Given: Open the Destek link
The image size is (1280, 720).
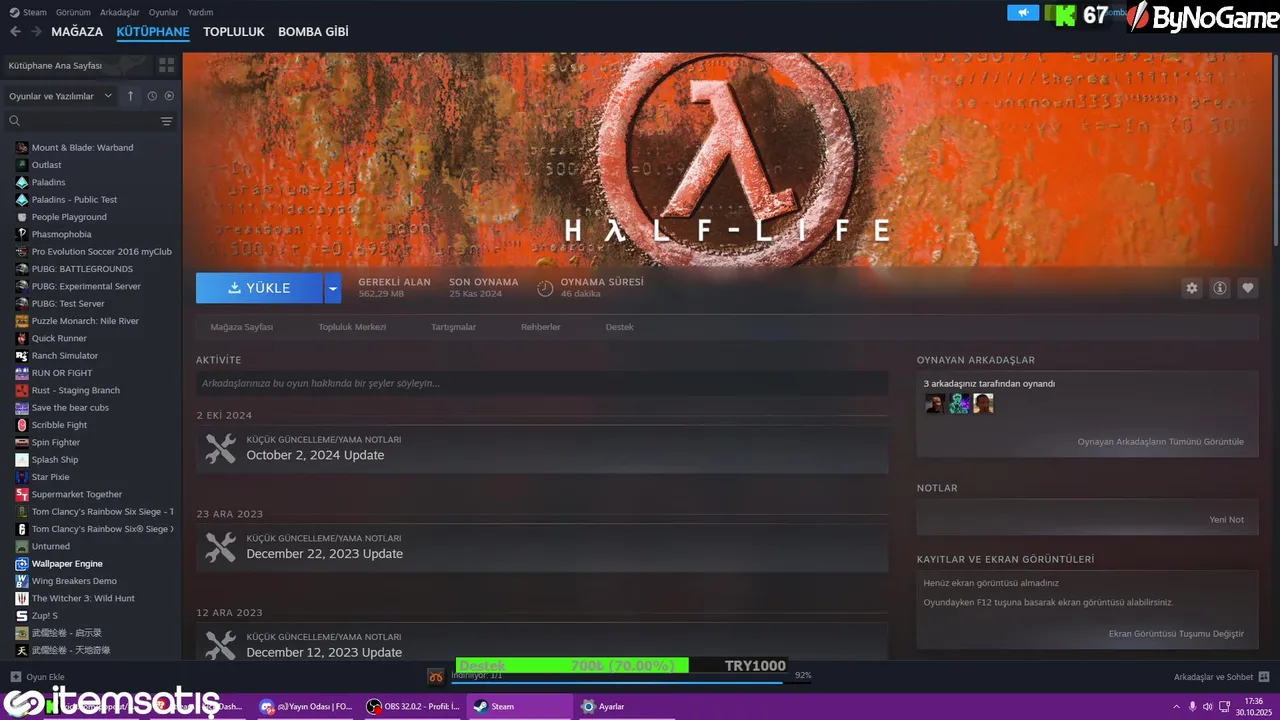Looking at the screenshot, I should tap(619, 327).
